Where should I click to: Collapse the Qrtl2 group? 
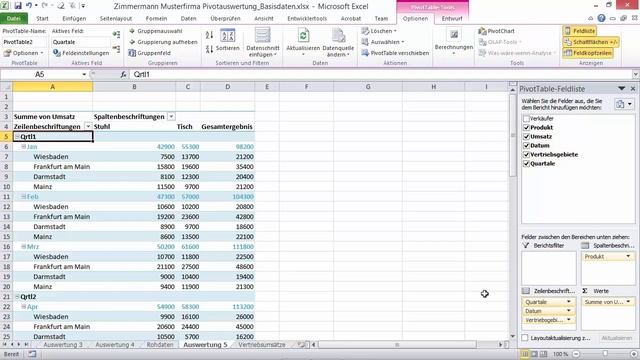[x=17, y=296]
